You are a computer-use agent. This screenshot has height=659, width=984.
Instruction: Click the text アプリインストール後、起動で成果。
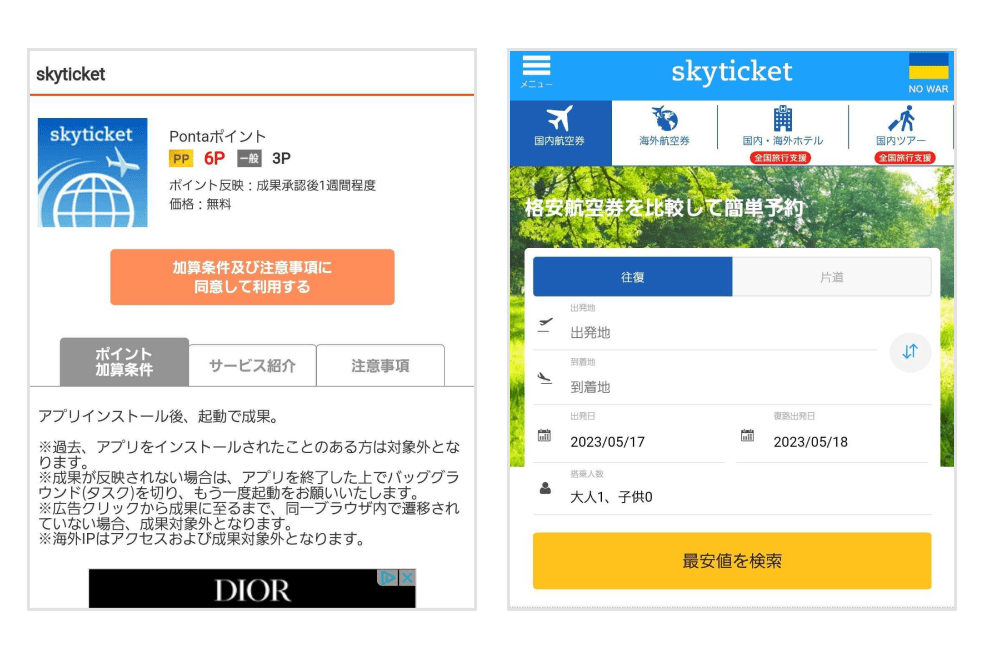(159, 416)
